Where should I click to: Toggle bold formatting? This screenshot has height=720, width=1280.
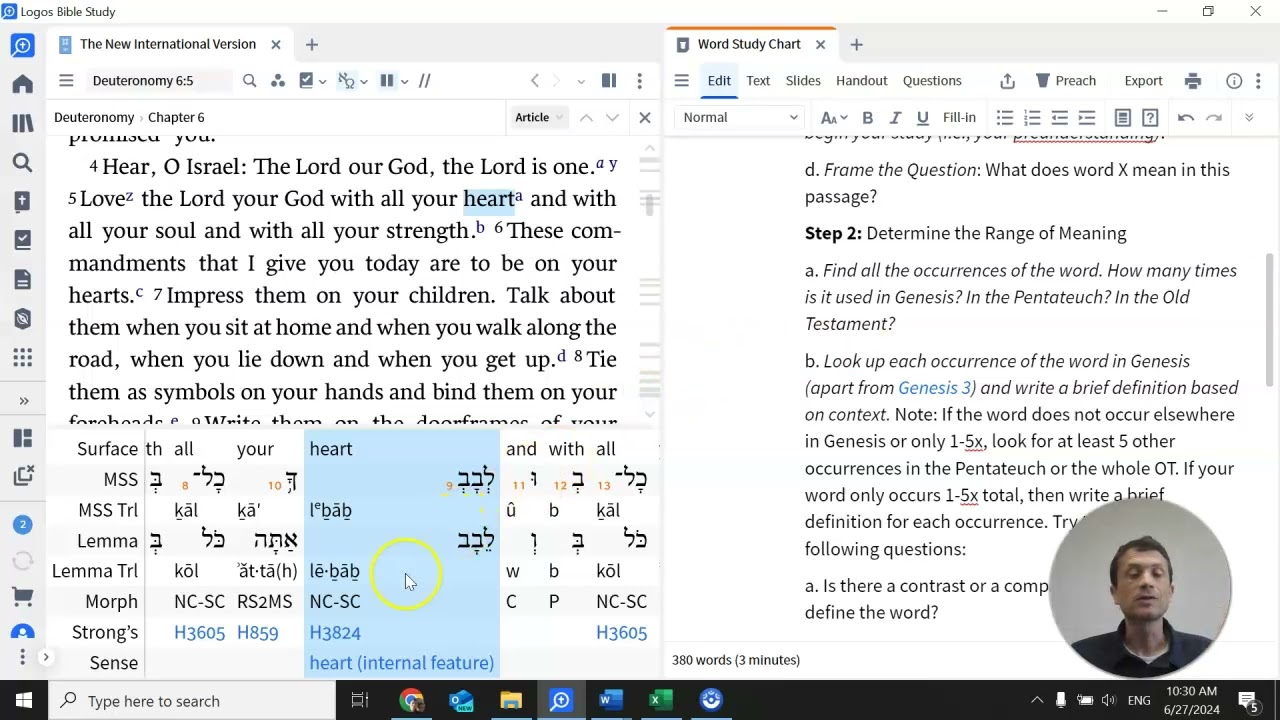click(868, 117)
